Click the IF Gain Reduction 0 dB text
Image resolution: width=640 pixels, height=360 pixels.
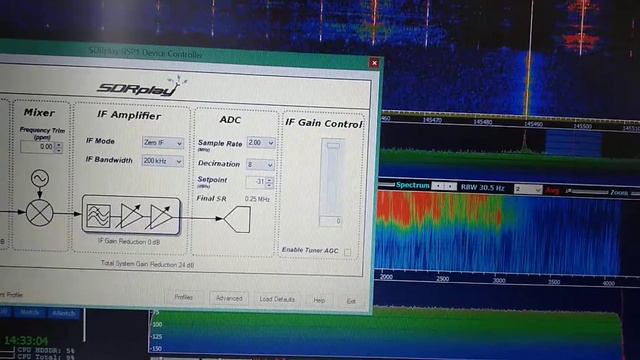[x=129, y=241]
